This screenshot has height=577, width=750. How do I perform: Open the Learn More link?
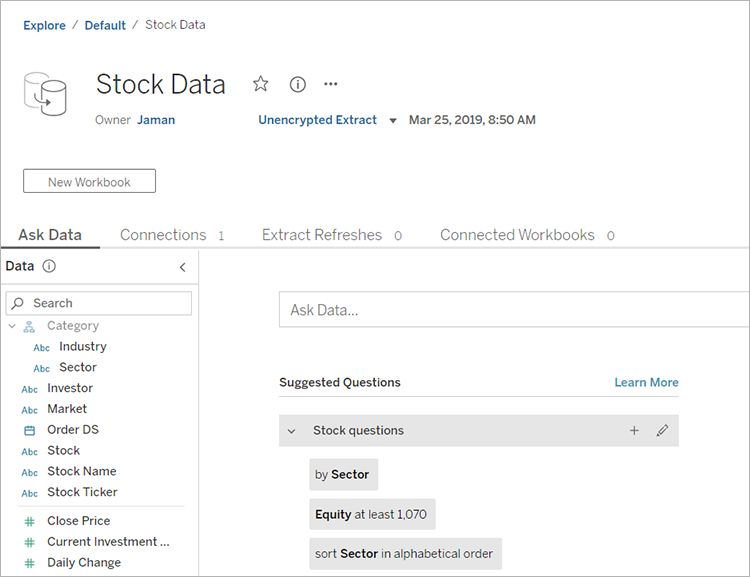click(x=646, y=382)
